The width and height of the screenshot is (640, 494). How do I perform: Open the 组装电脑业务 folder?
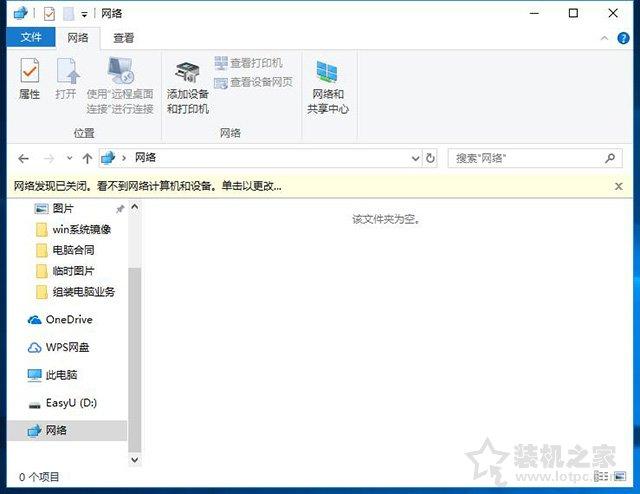(76, 292)
